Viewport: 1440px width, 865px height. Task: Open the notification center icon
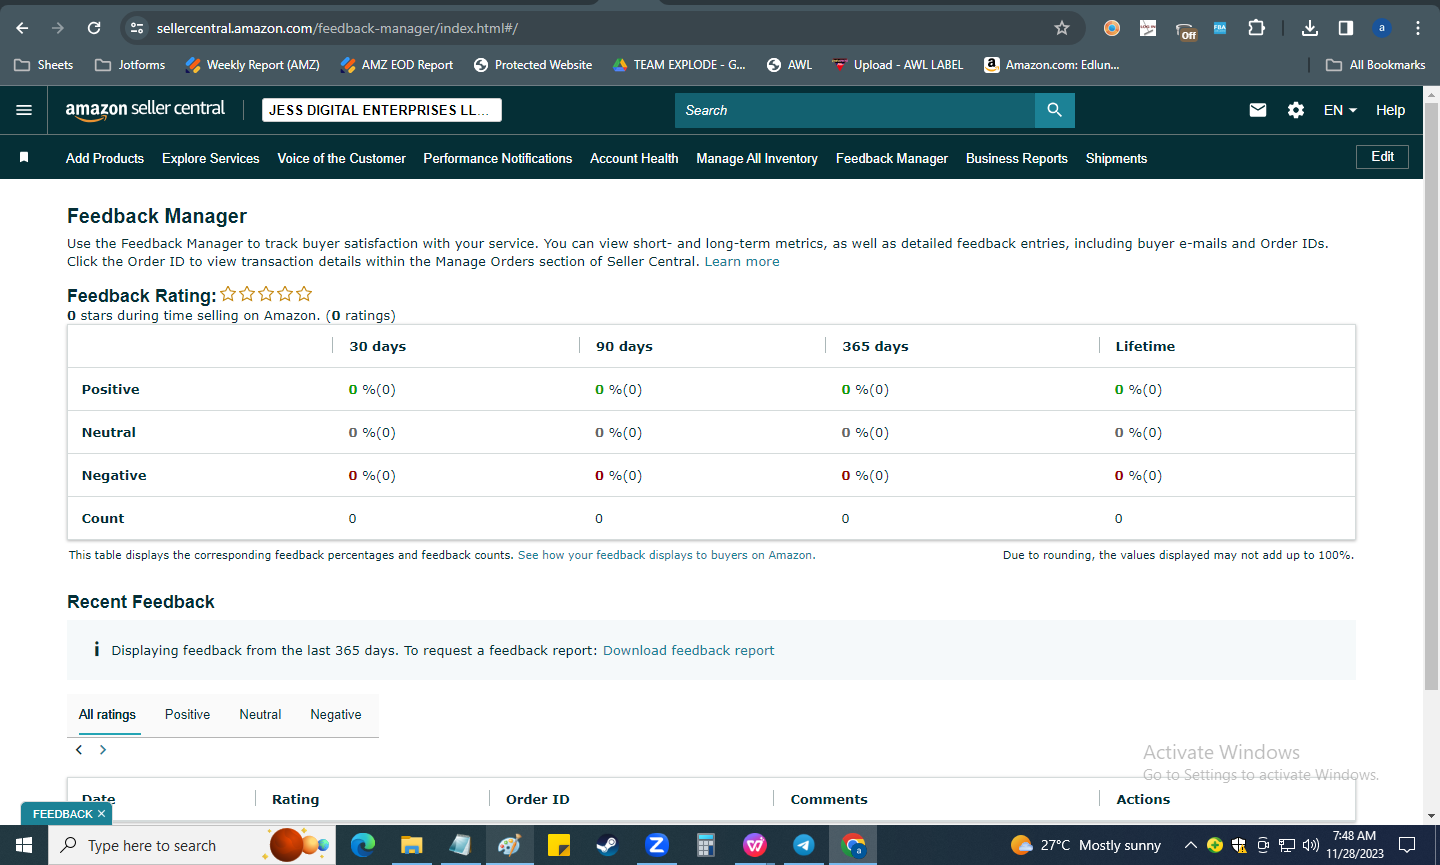pos(1407,845)
